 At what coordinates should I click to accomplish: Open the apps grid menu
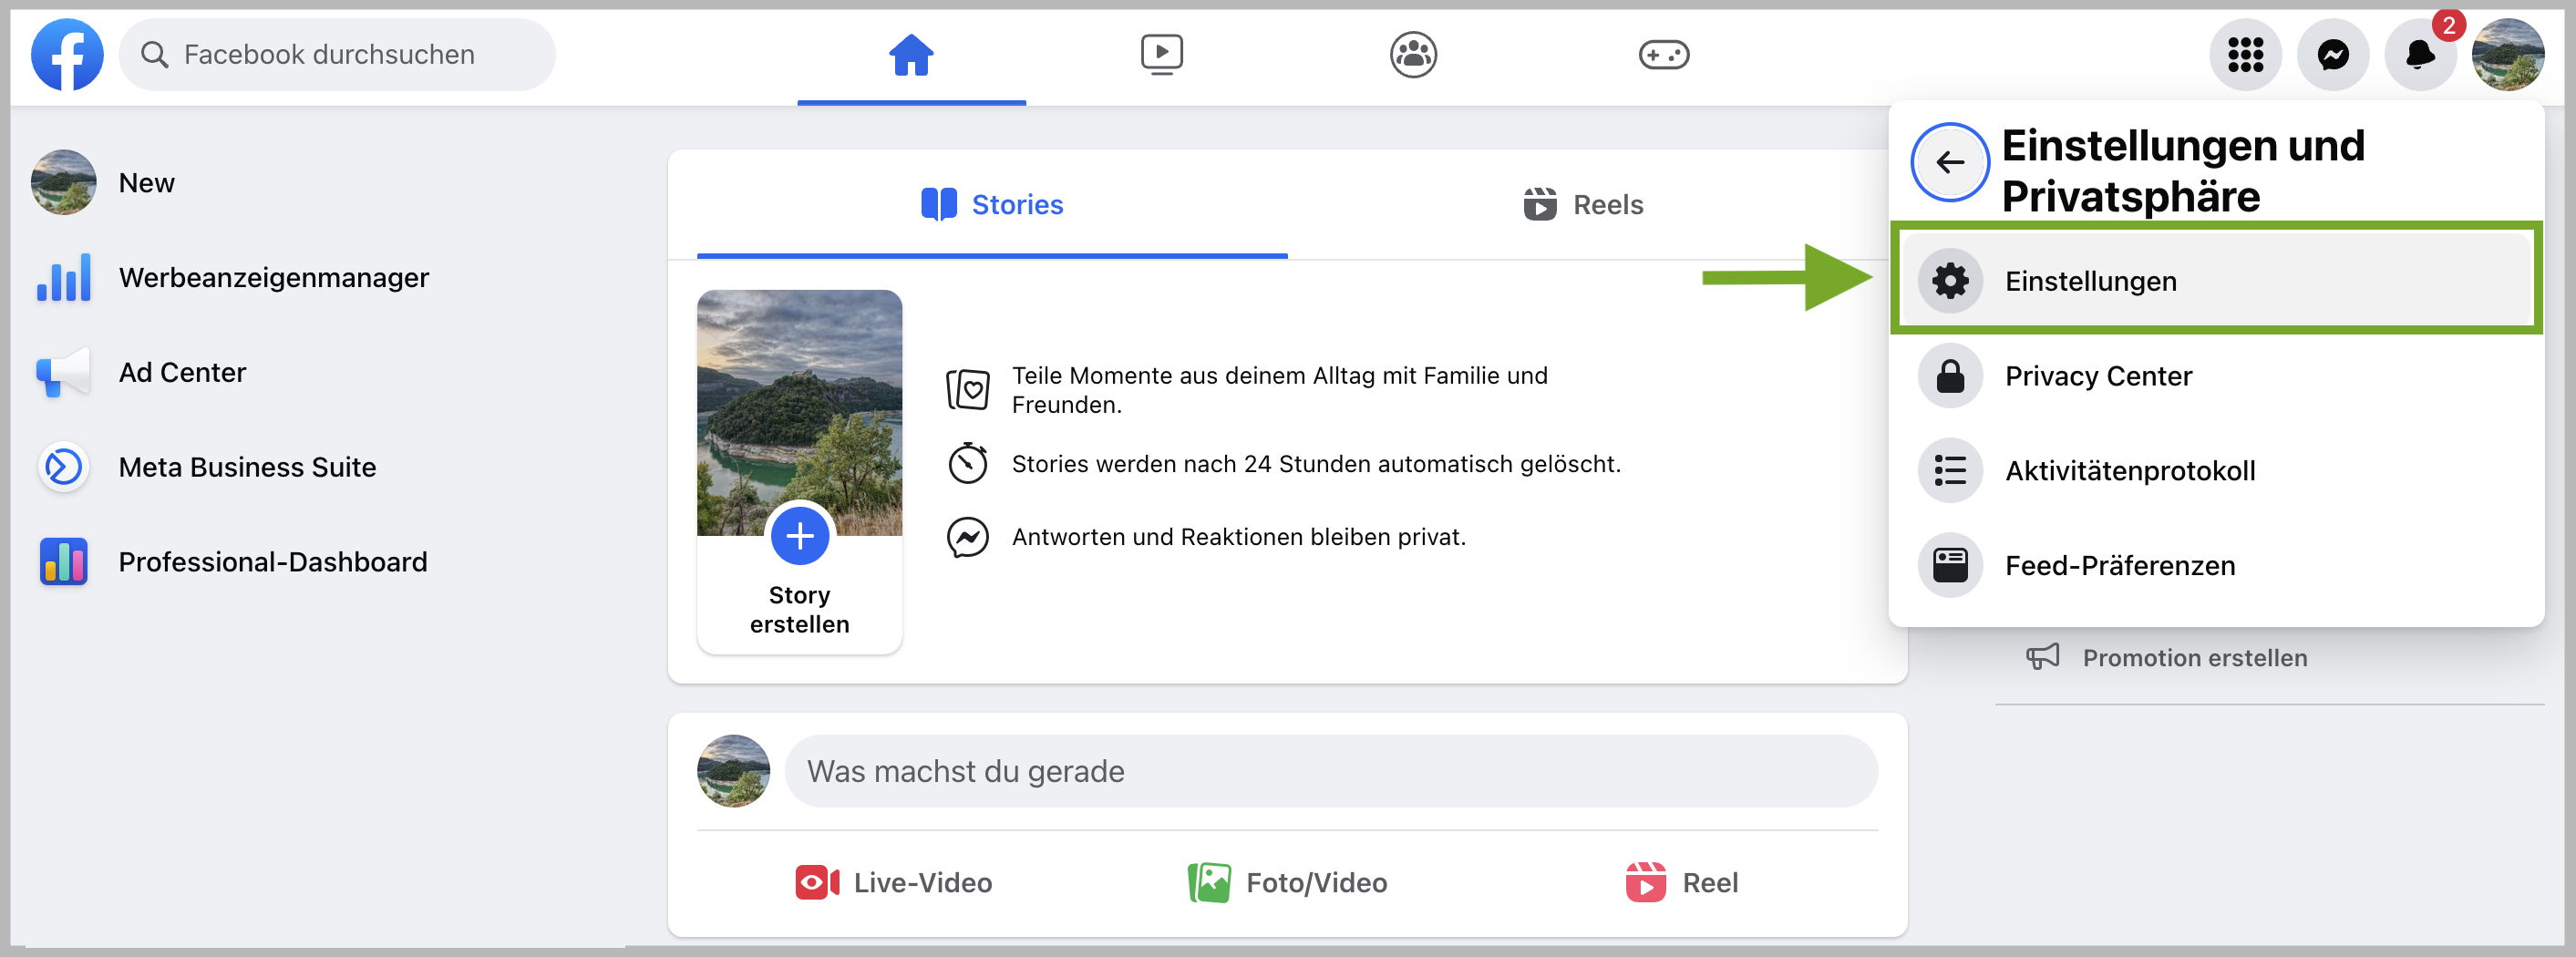coord(2245,54)
